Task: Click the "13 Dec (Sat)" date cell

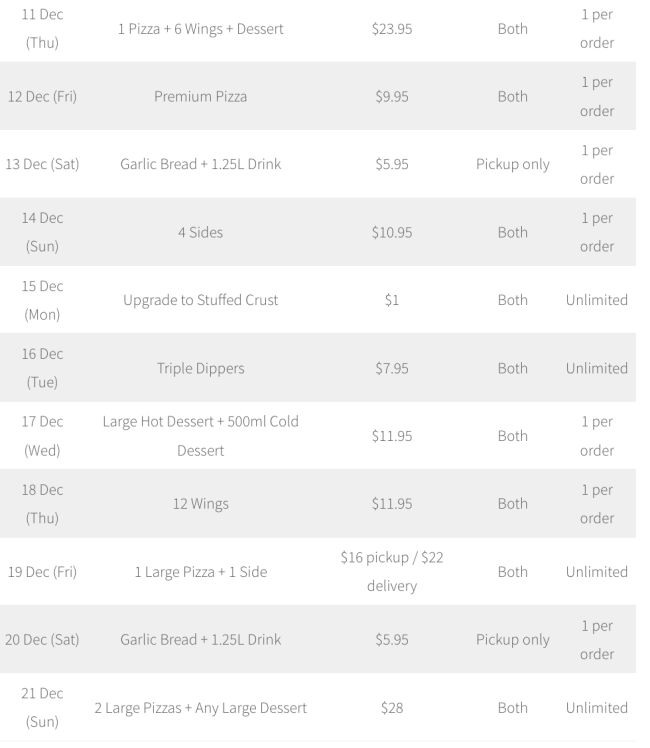Action: (x=41, y=164)
